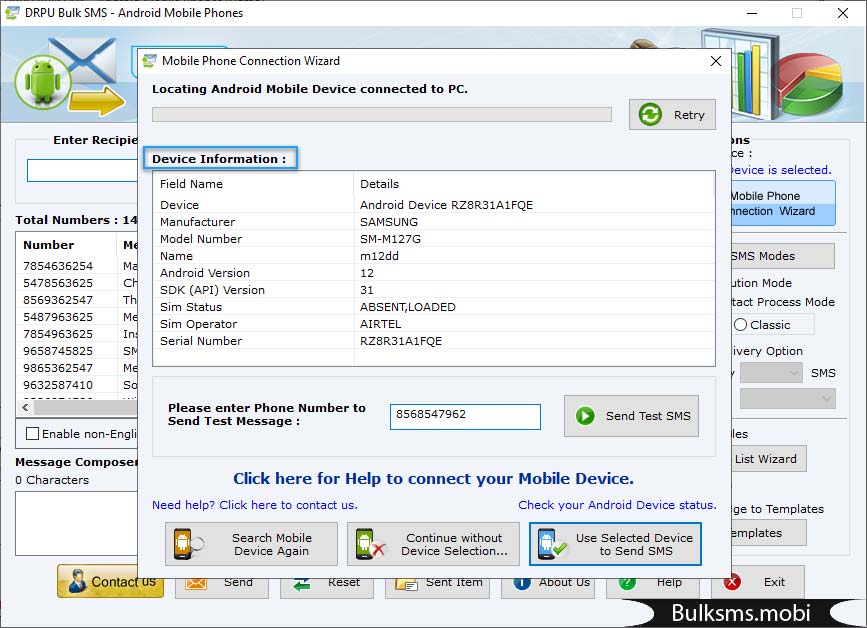The width and height of the screenshot is (867, 628).
Task: Click the Exit button label
Action: [774, 582]
